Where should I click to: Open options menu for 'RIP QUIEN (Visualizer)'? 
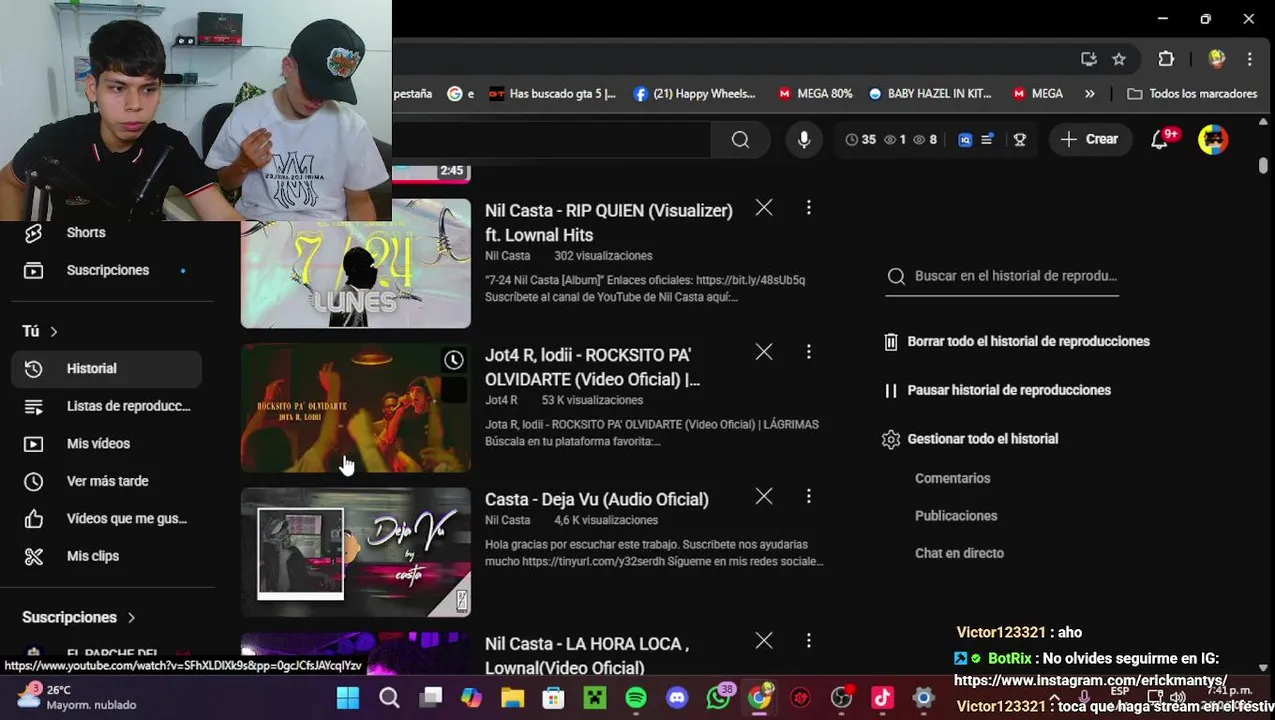tap(808, 208)
